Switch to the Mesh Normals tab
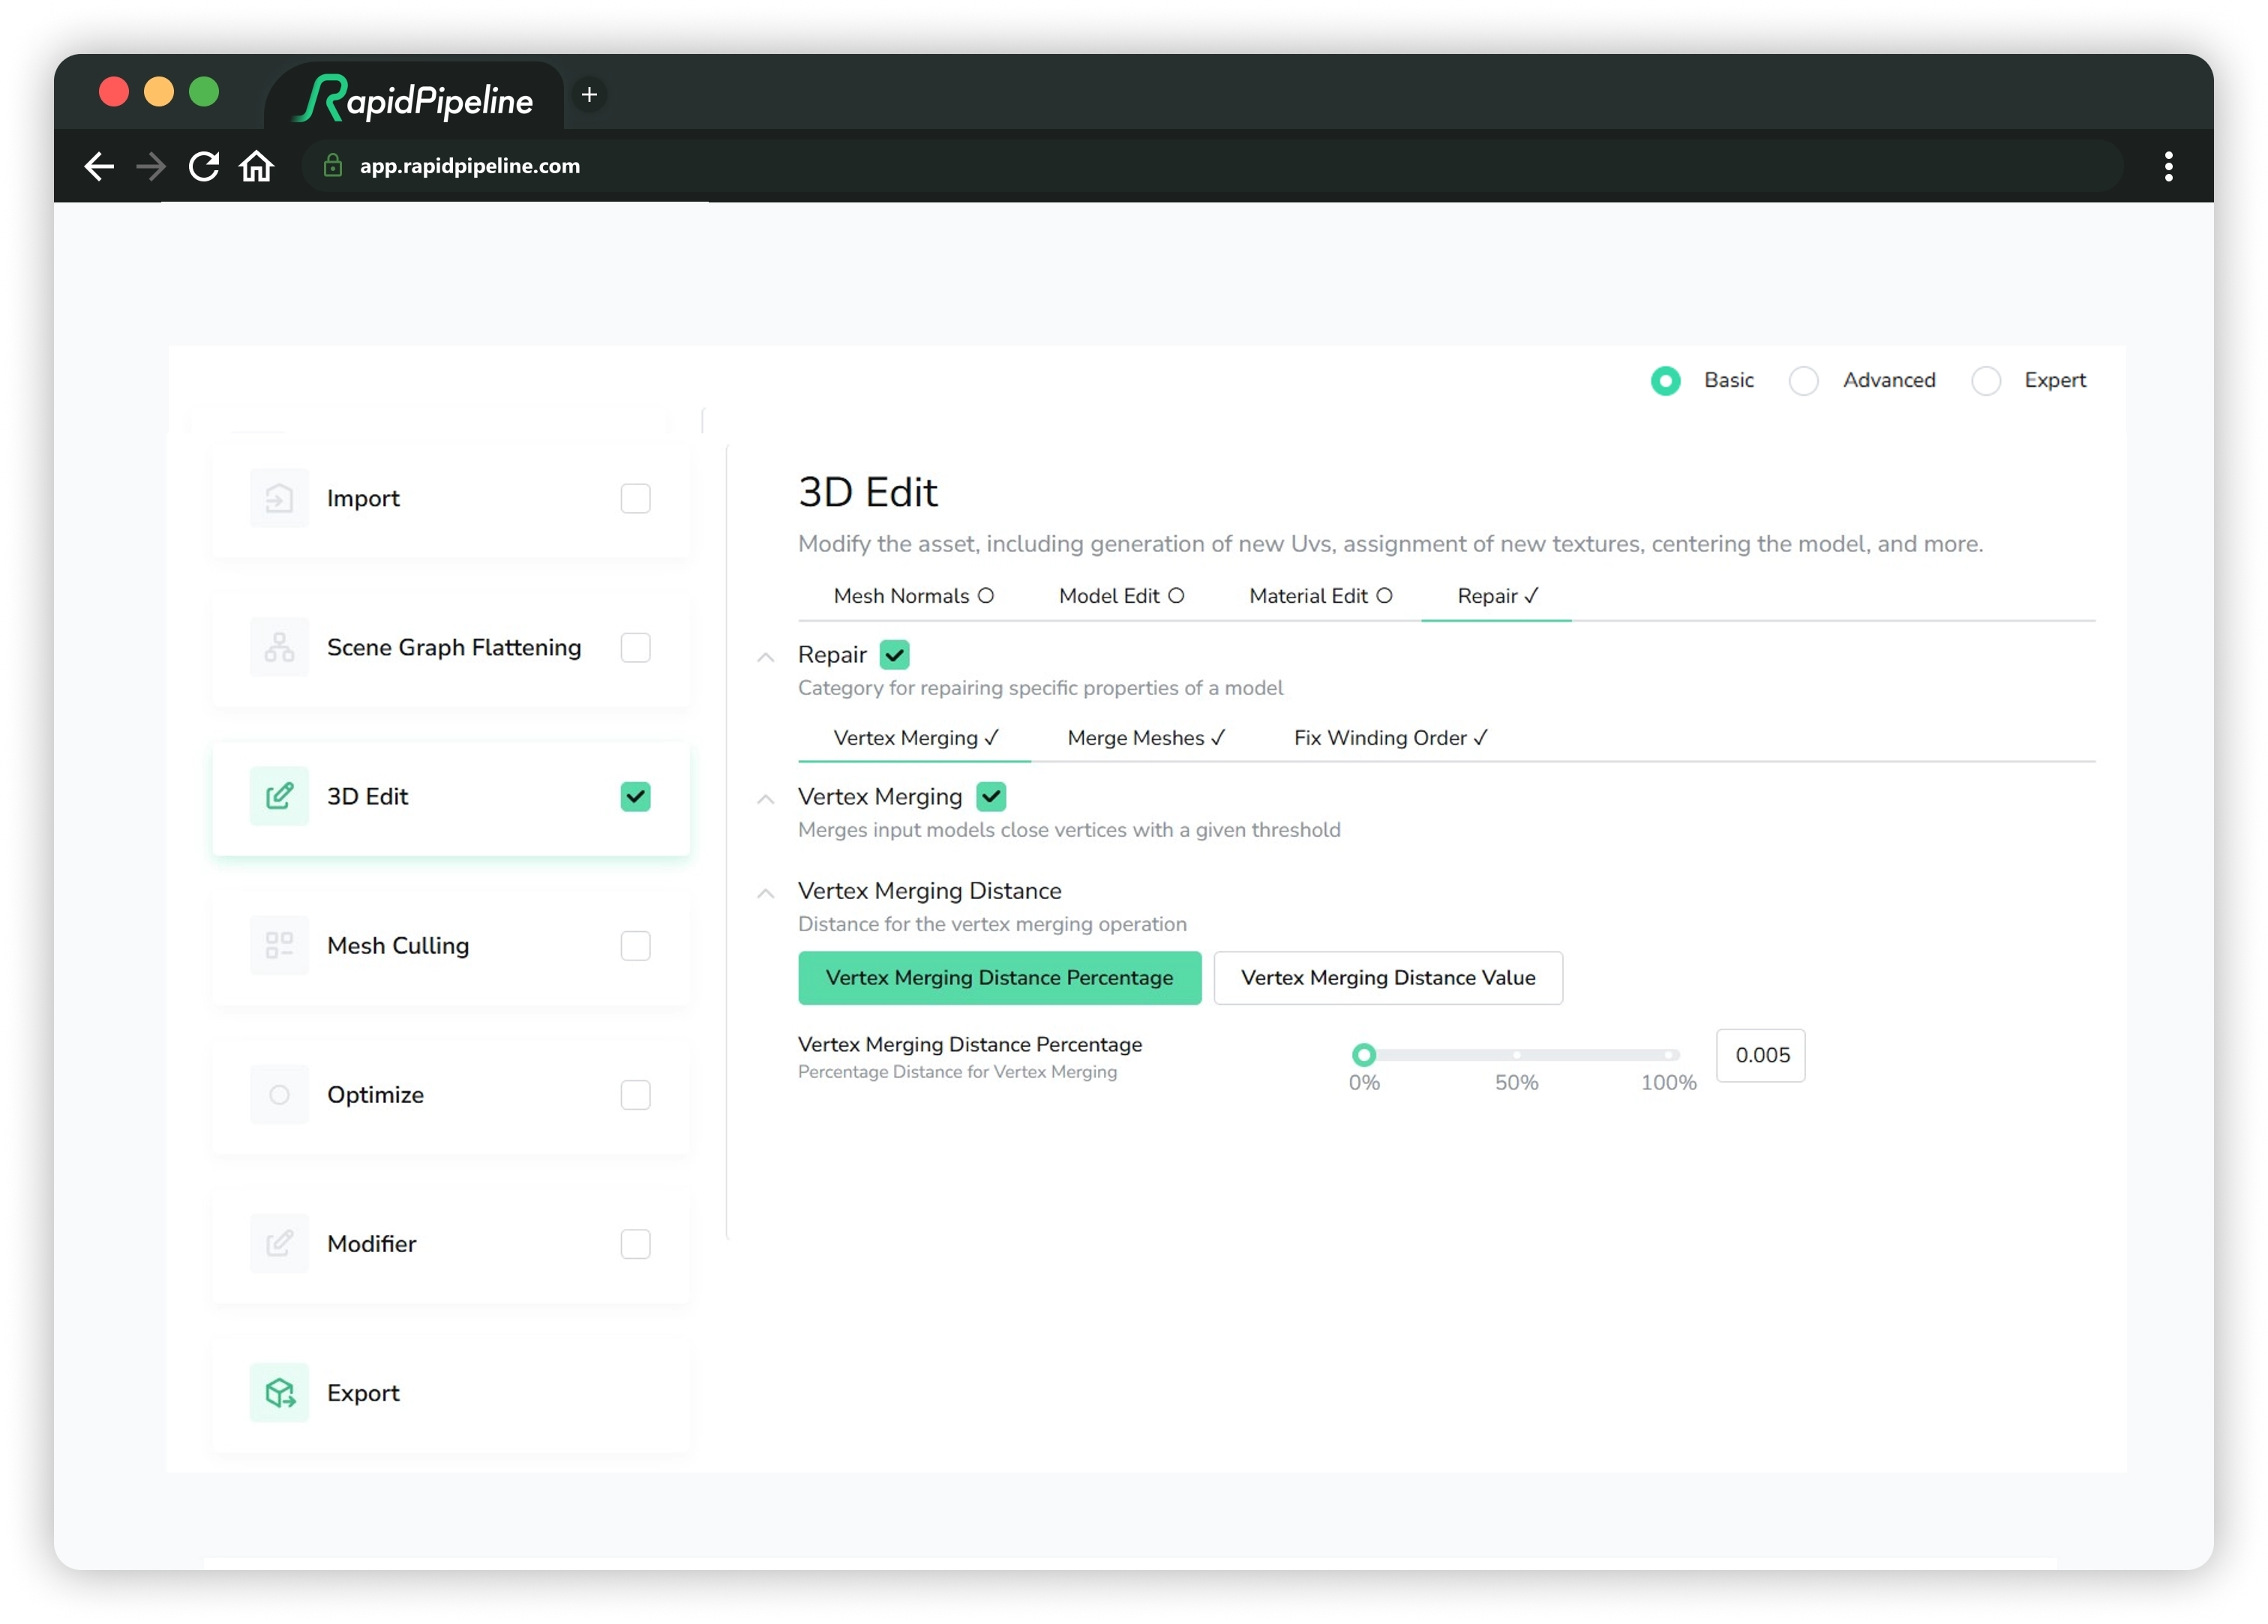This screenshot has height=1624, width=2268. [x=913, y=596]
